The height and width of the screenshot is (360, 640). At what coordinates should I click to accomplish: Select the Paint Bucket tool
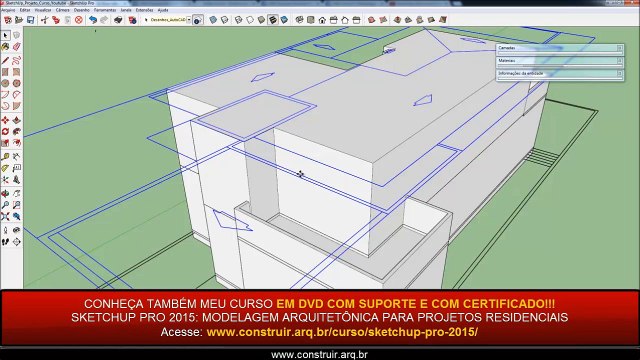point(5,47)
